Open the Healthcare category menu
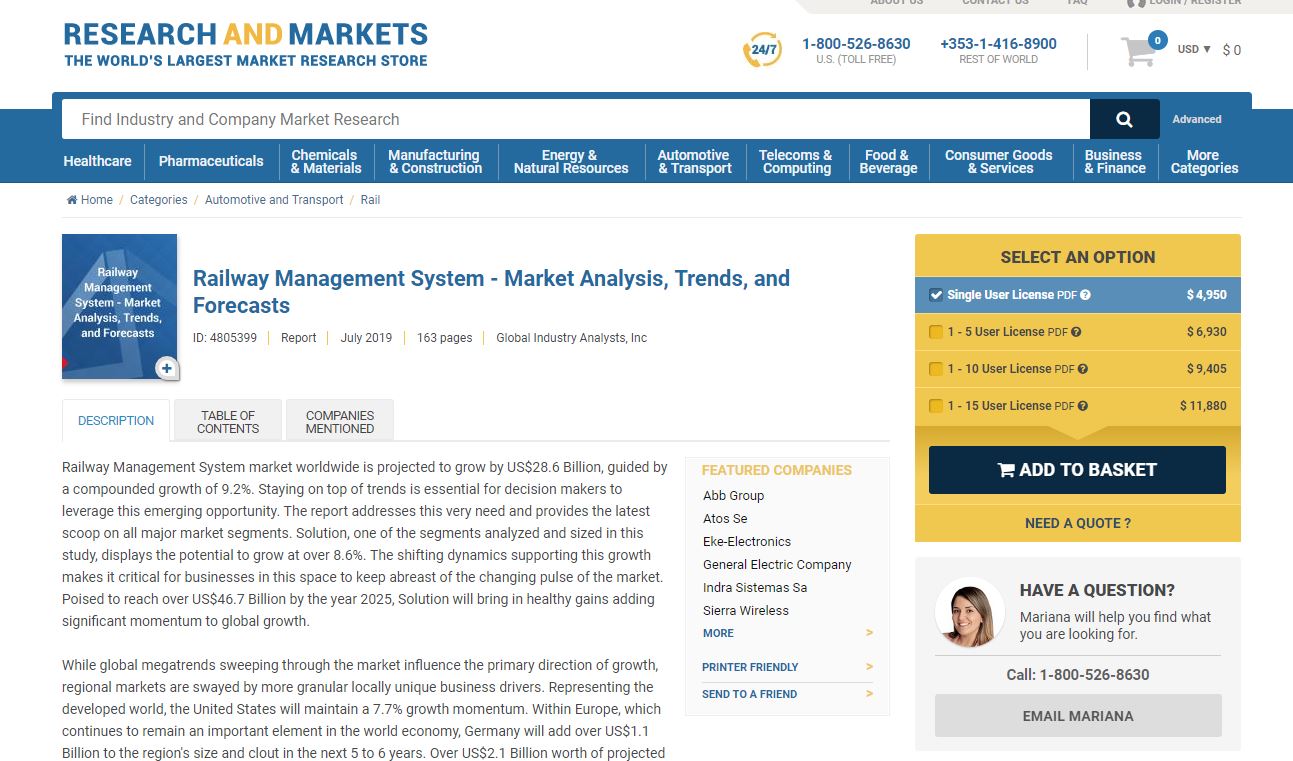Image resolution: width=1293 pixels, height=761 pixels. pyautogui.click(x=97, y=161)
